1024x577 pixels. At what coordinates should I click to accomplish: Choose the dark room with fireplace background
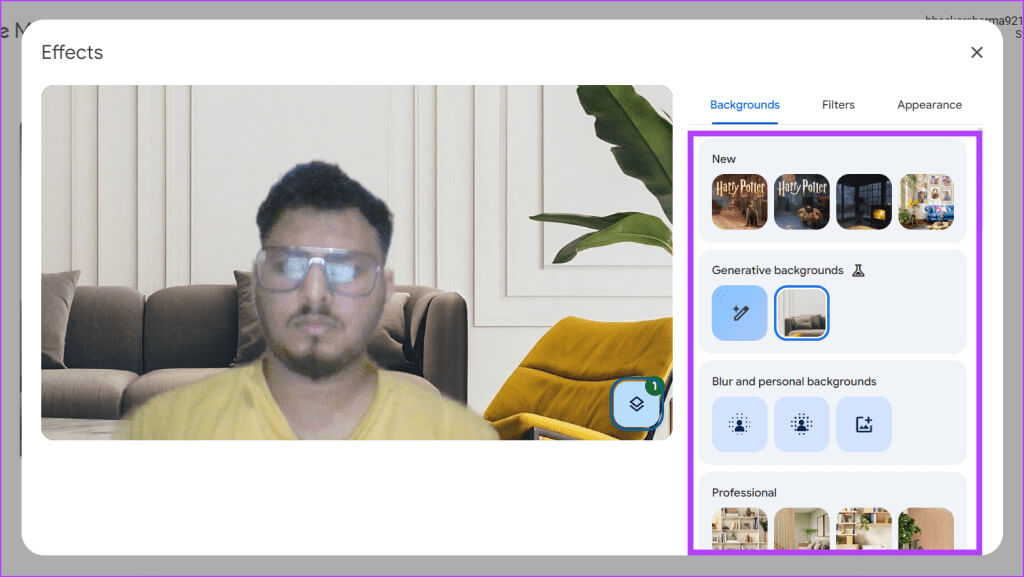(x=863, y=202)
